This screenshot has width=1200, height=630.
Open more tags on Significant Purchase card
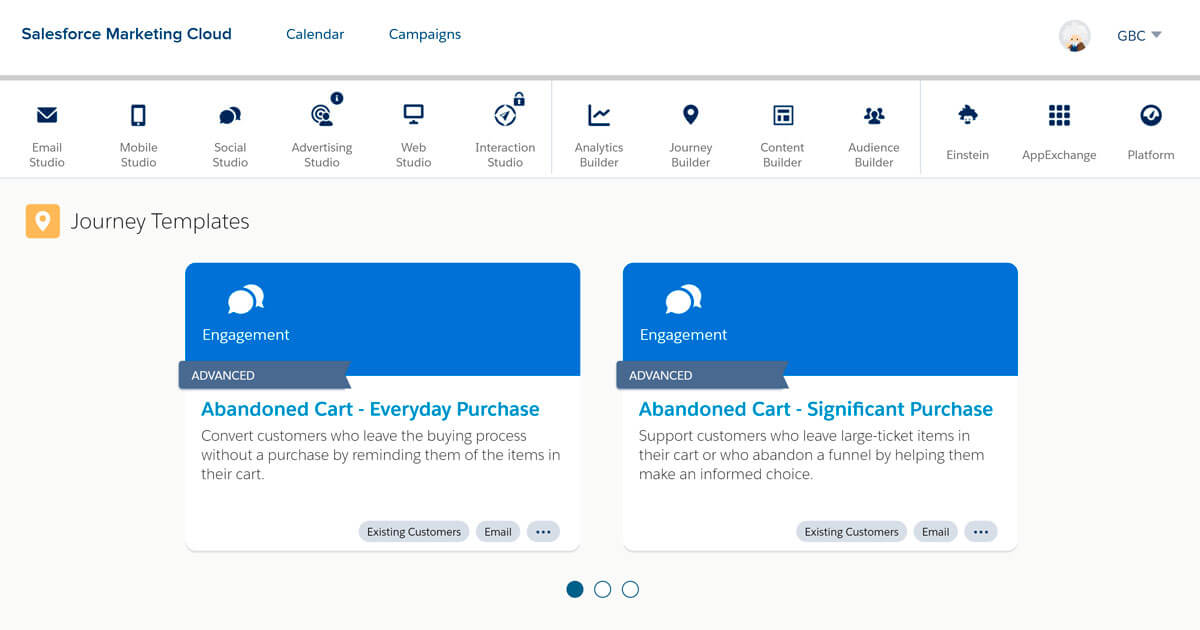981,532
